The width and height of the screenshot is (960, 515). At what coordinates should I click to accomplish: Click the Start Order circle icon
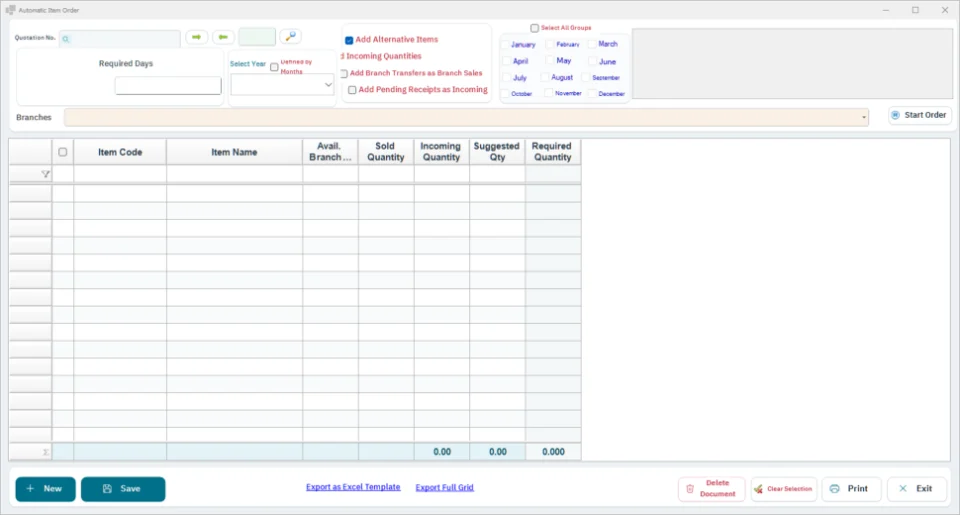point(895,115)
